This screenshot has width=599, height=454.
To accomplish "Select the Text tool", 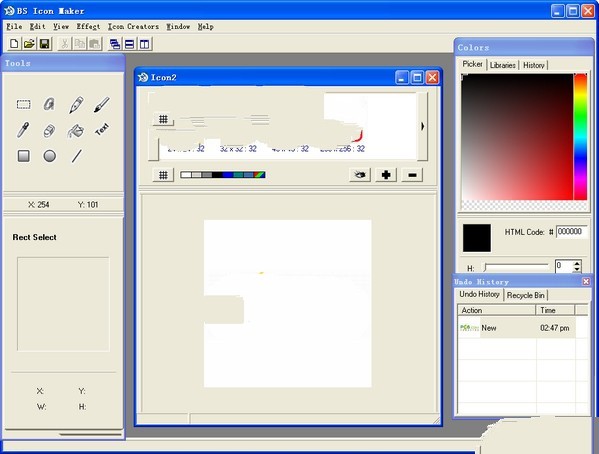I will (102, 130).
